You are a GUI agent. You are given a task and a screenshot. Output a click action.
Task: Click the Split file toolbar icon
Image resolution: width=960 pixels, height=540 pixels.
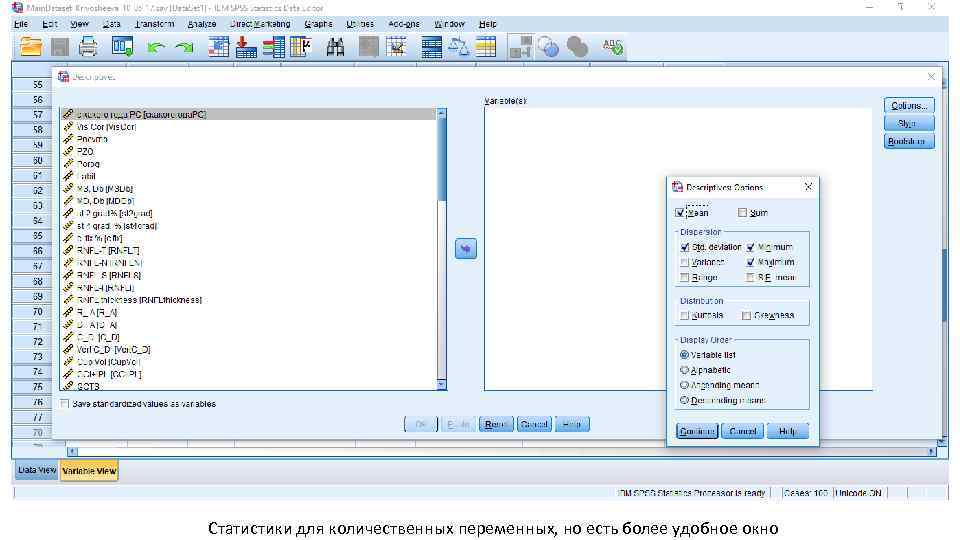pyautogui.click(x=431, y=47)
